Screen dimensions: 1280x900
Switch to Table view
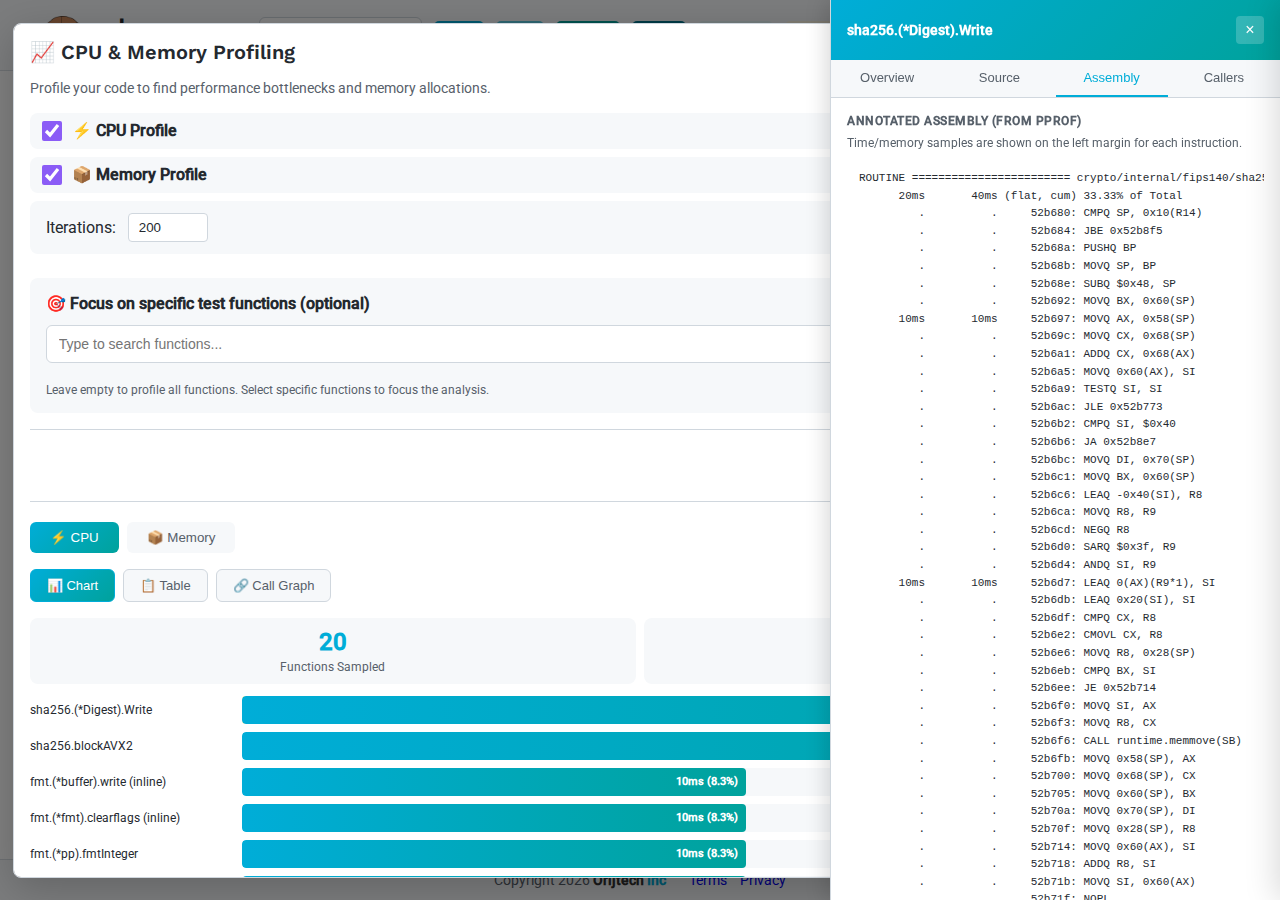tap(165, 586)
